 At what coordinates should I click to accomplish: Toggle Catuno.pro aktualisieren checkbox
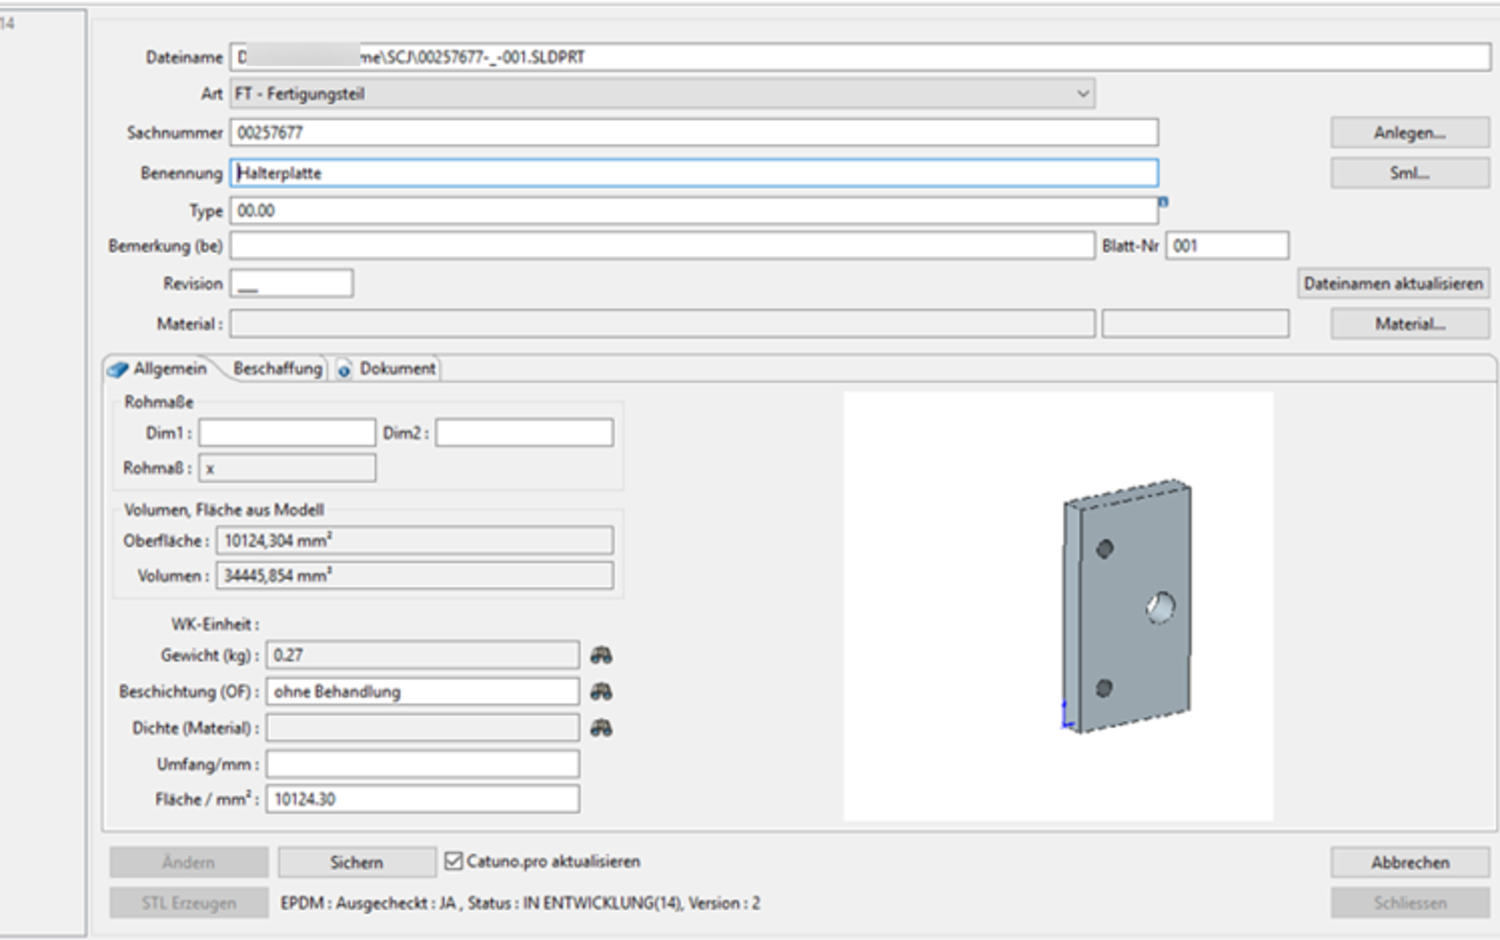[454, 861]
